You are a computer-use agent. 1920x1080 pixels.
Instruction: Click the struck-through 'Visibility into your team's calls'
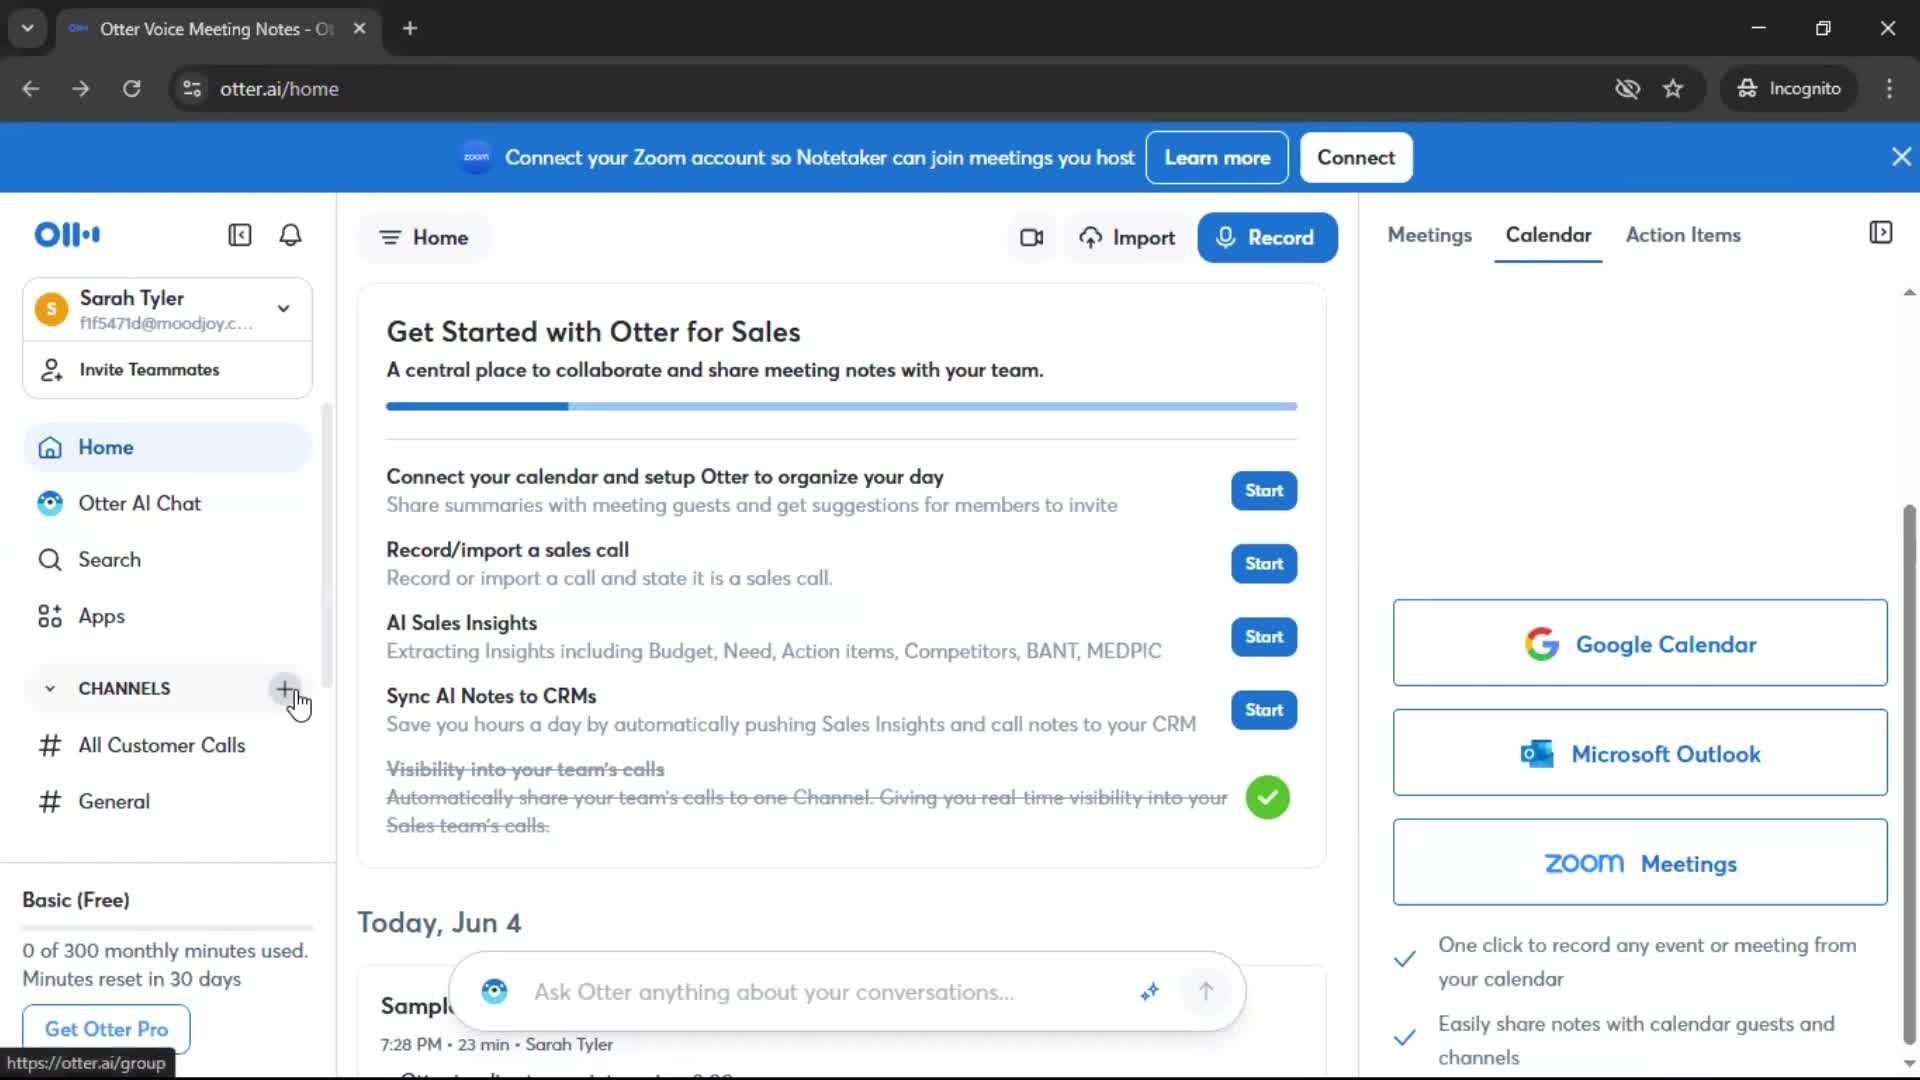pyautogui.click(x=525, y=770)
